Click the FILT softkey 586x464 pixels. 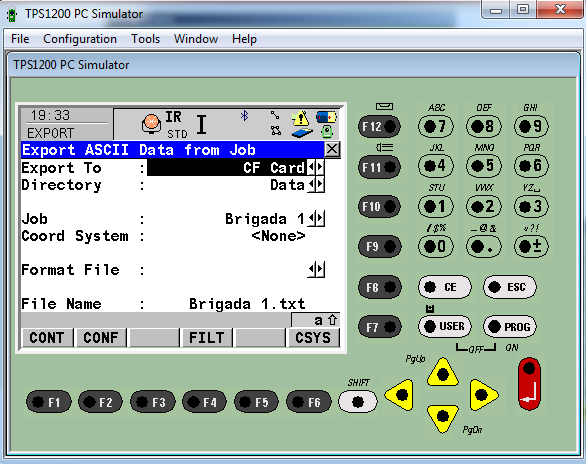pyautogui.click(x=207, y=338)
